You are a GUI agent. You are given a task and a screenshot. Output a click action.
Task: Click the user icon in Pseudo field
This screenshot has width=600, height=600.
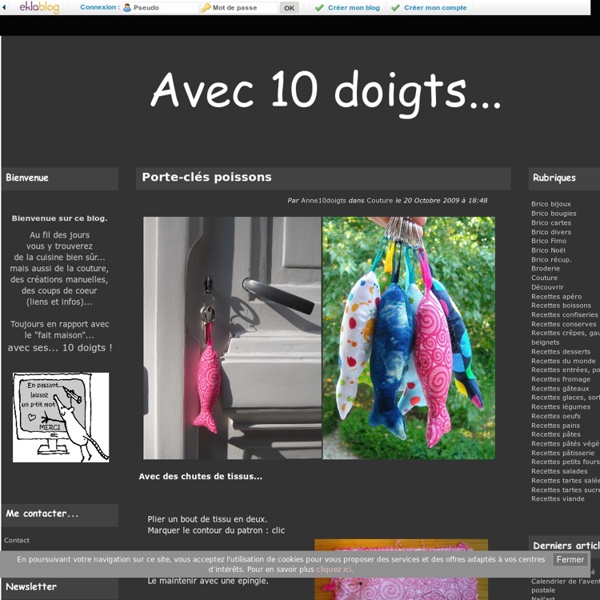pyautogui.click(x=127, y=7)
